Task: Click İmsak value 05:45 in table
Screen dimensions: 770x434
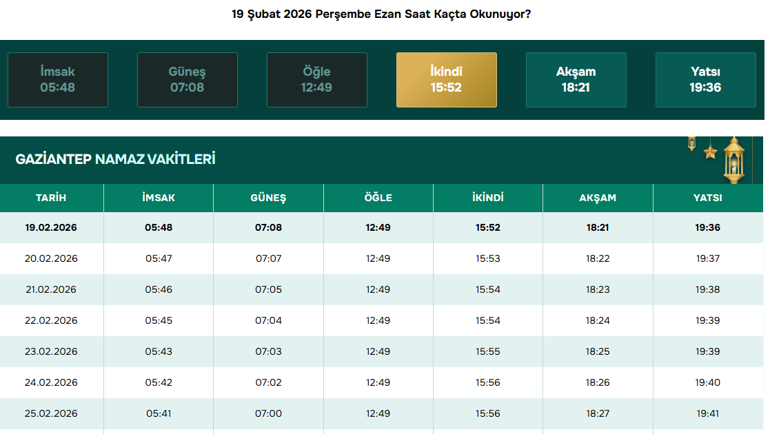Action: pyautogui.click(x=159, y=320)
